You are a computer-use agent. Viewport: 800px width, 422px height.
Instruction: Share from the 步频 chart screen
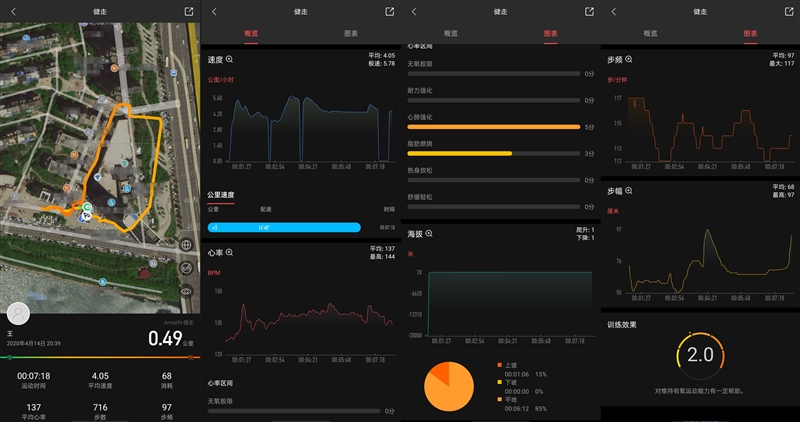coord(789,11)
